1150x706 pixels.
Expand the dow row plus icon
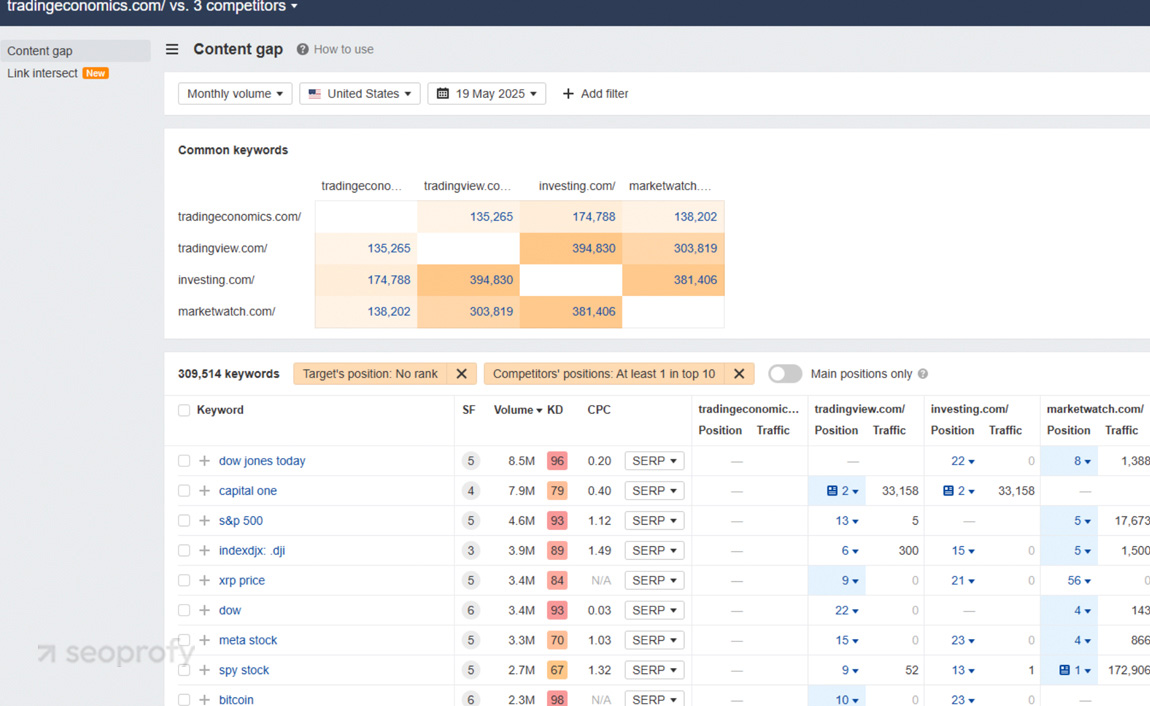coord(205,610)
